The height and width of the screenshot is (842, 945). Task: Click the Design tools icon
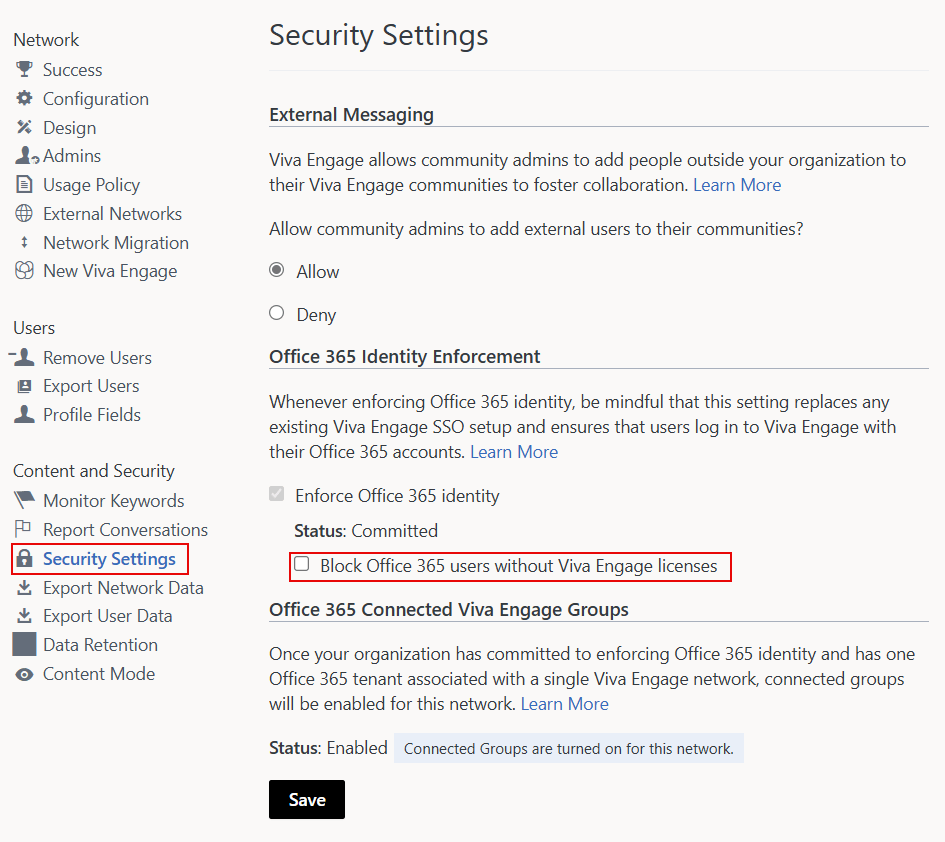point(26,127)
